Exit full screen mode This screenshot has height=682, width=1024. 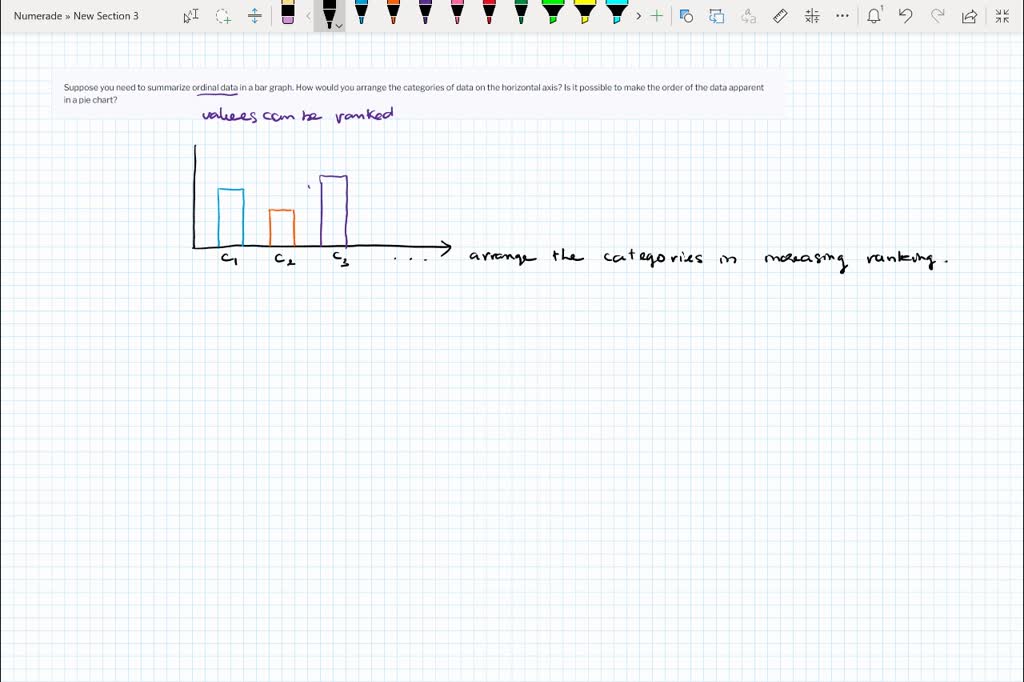1002,16
